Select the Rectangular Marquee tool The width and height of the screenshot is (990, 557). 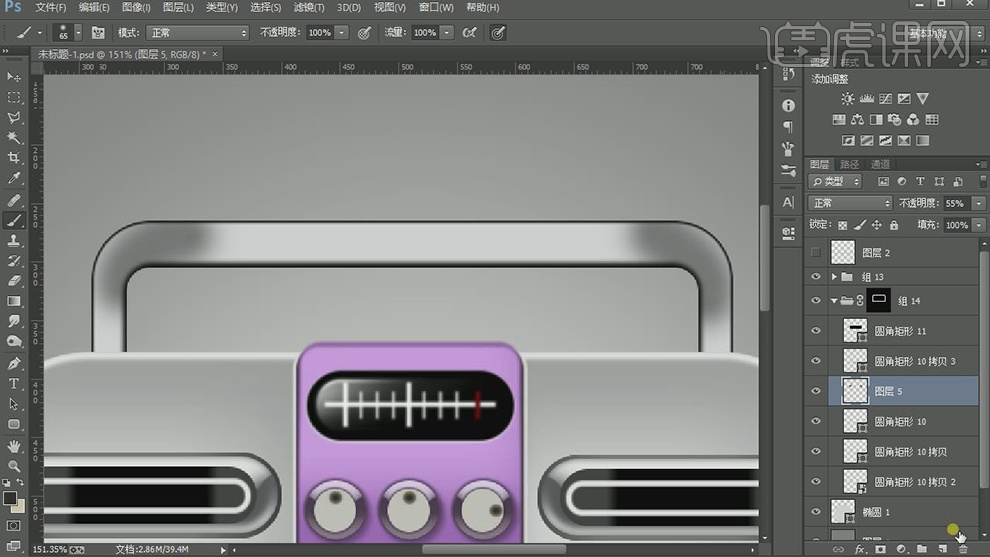point(13,97)
